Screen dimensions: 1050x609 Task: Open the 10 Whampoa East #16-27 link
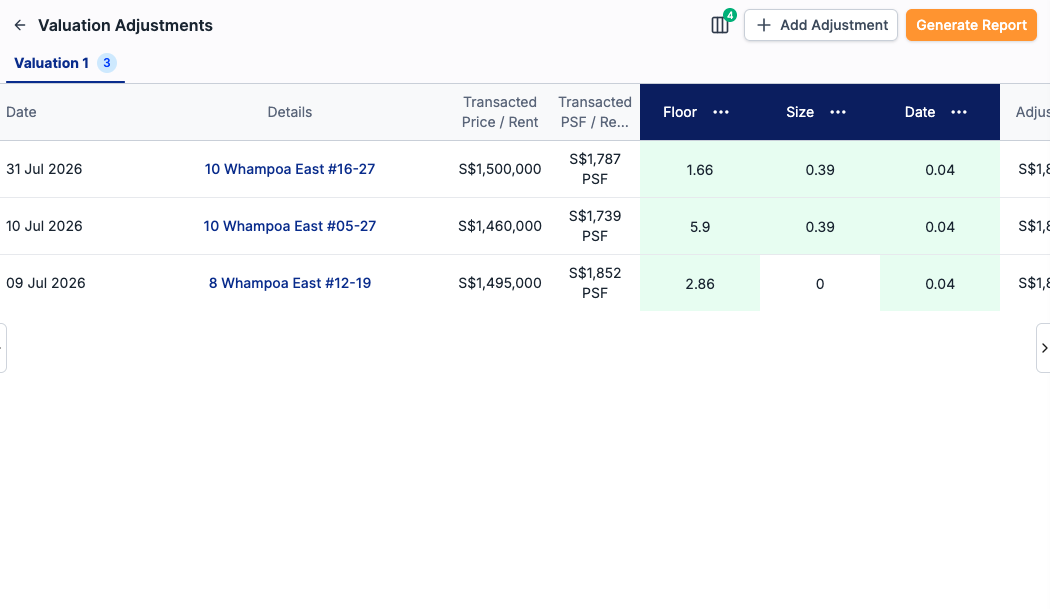pos(290,169)
